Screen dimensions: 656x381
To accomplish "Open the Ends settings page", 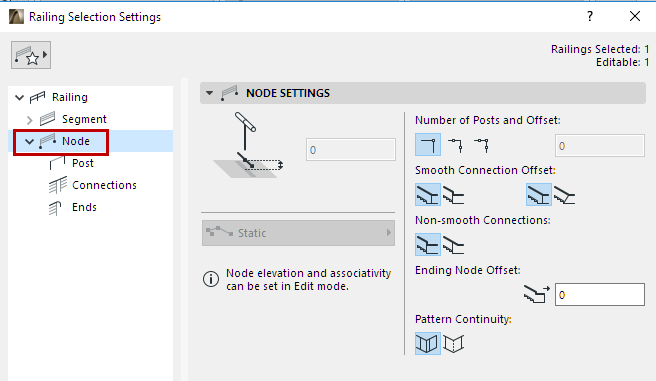I will (84, 207).
